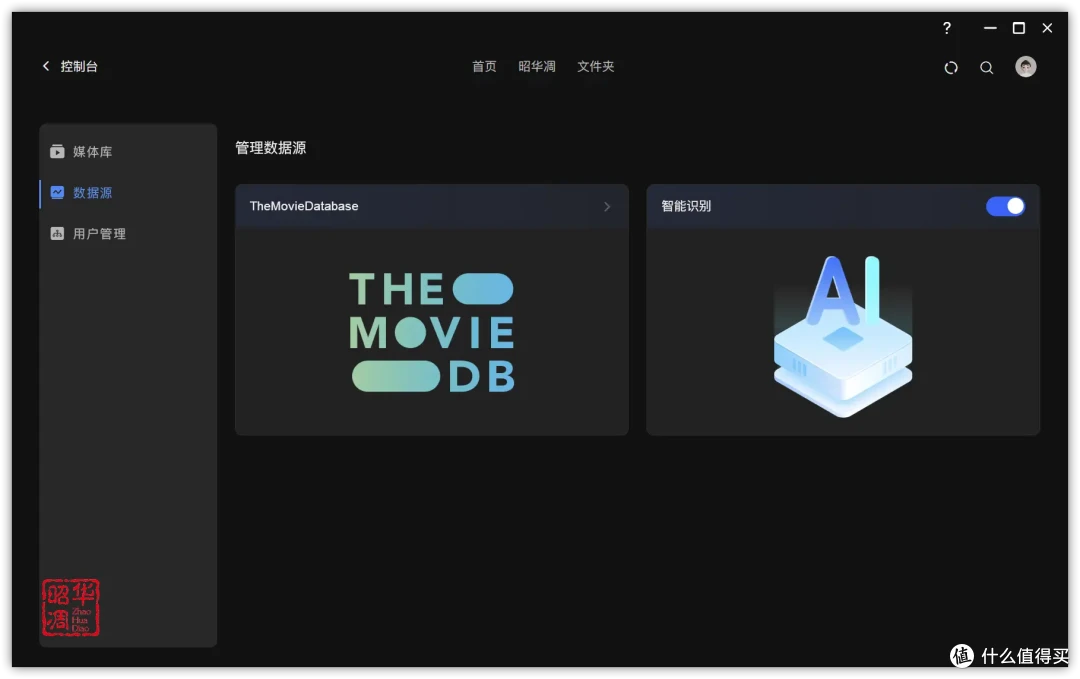Open the search magnifier icon
The image size is (1080, 679).
986,67
